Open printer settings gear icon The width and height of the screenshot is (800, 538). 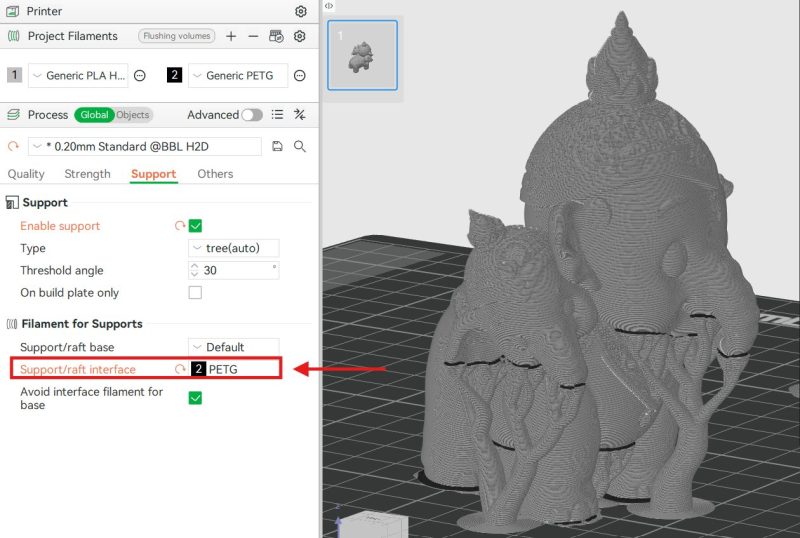[x=301, y=12]
